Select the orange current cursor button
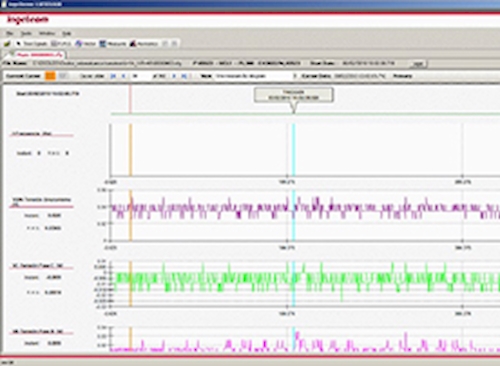This screenshot has height=366, width=500. 50,76
